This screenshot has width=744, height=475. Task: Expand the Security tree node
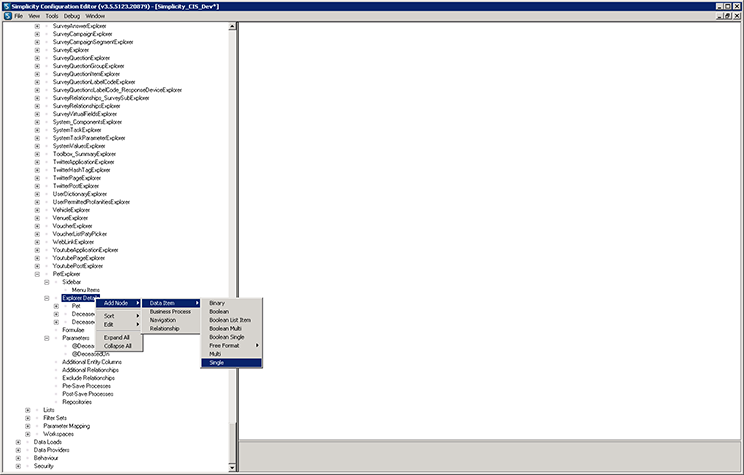point(18,466)
